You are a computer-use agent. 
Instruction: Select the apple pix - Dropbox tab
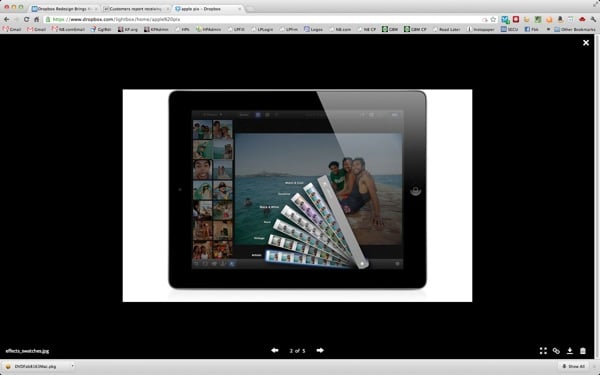coord(208,8)
